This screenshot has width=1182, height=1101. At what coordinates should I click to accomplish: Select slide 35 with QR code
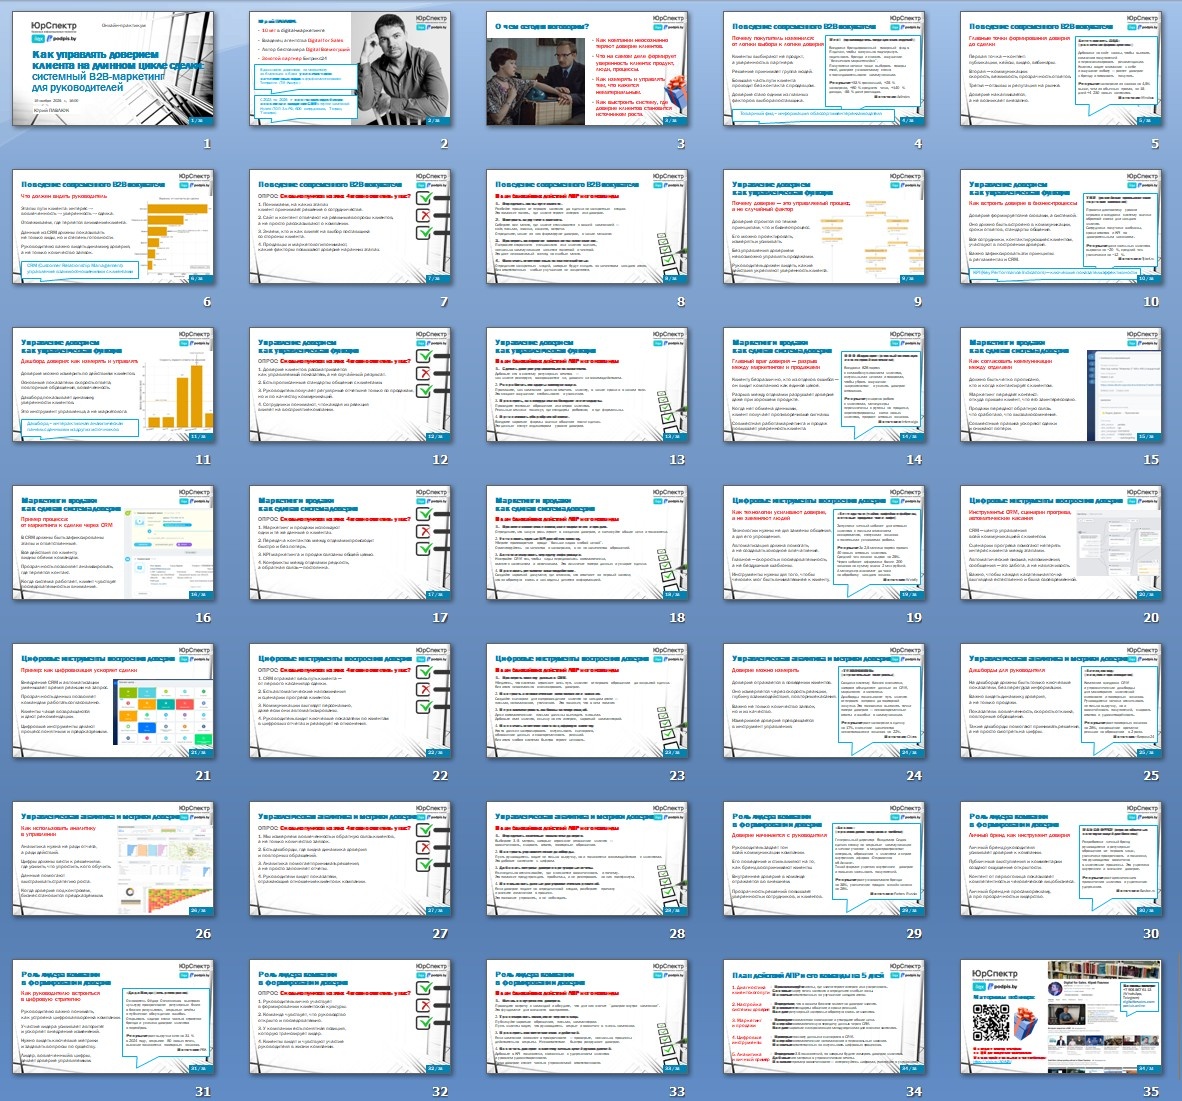coord(1061,1017)
